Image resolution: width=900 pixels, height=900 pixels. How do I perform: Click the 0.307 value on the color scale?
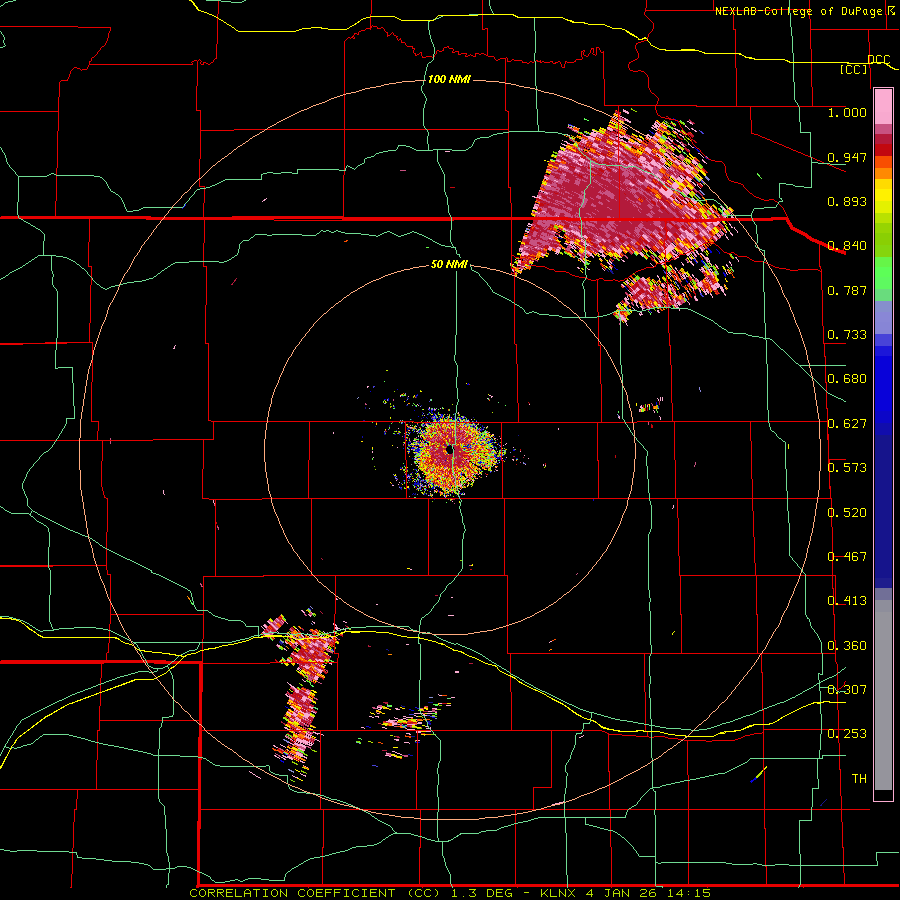[847, 689]
